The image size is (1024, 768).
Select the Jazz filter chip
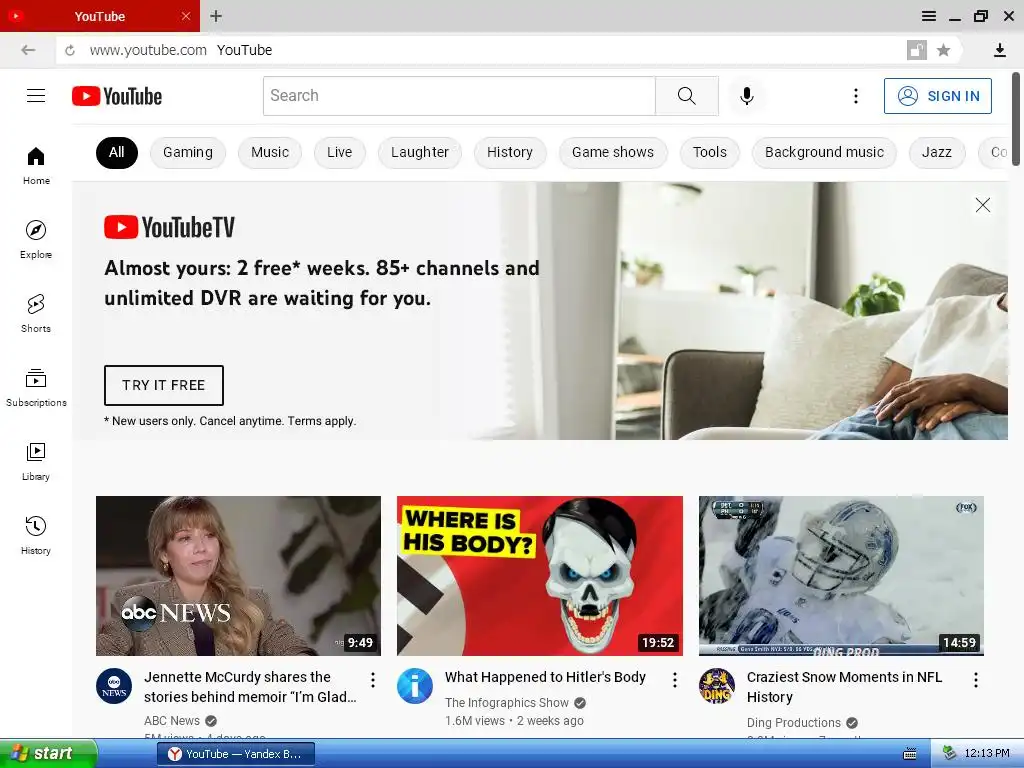(x=936, y=153)
